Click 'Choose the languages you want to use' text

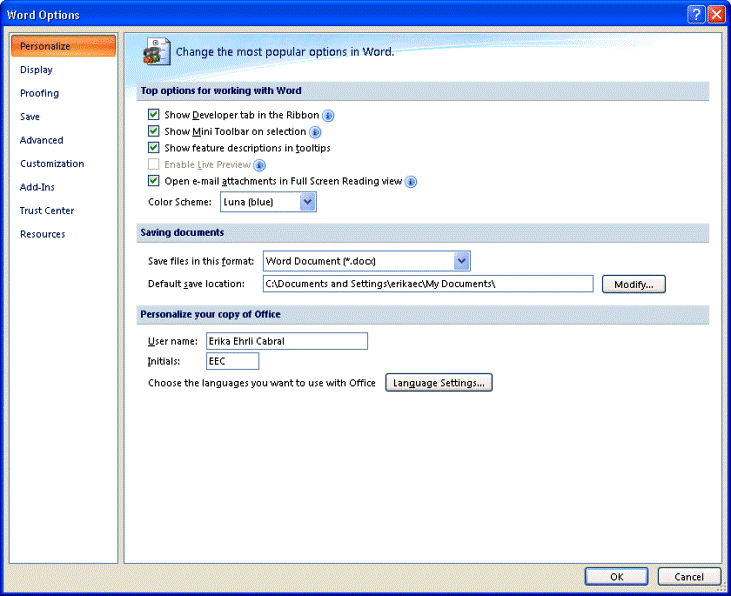click(262, 383)
